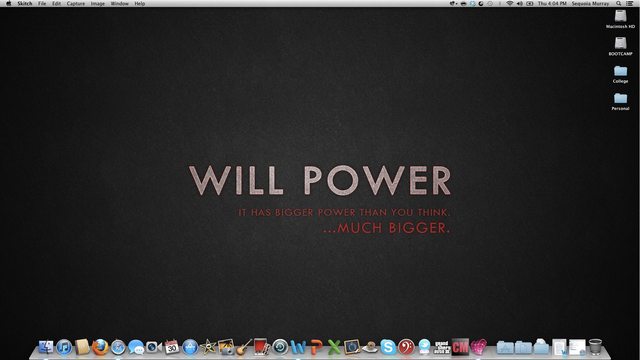The image size is (640, 360).
Task: Open FaceTime camera icon in dock
Action: click(x=154, y=347)
